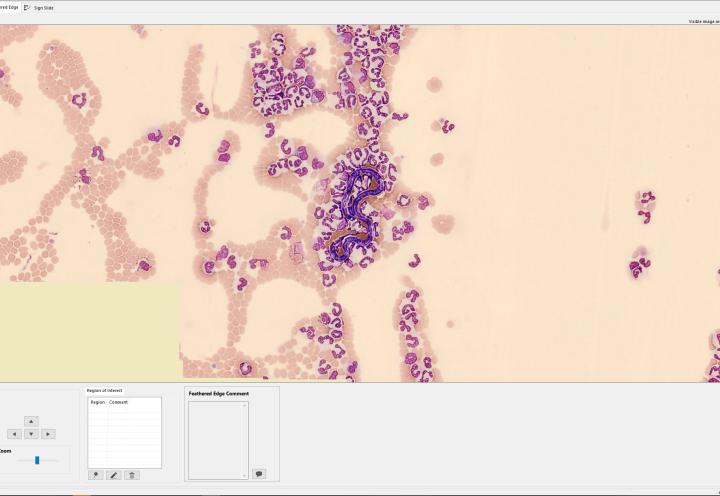This screenshot has width=720, height=496.
Task: Click the pan right arrow button
Action: coord(48,434)
